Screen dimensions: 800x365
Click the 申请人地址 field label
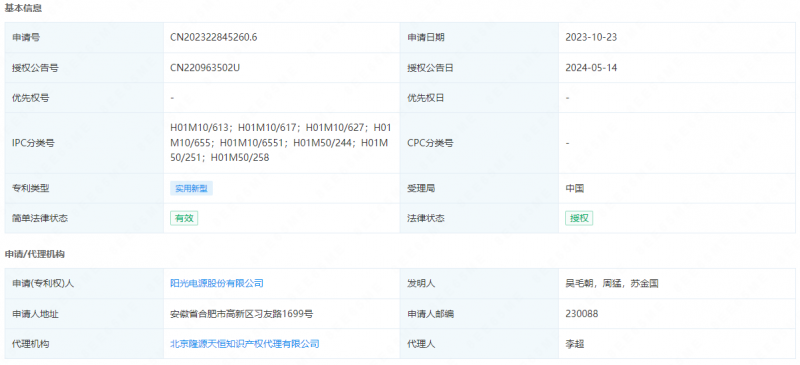point(35,314)
